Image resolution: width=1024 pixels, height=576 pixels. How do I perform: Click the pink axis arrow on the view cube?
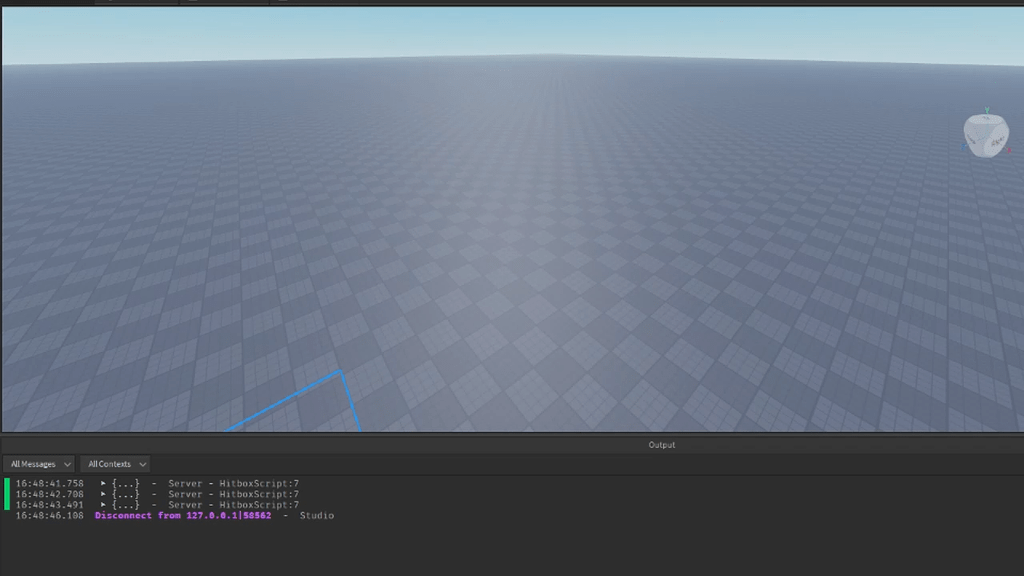click(x=1009, y=150)
